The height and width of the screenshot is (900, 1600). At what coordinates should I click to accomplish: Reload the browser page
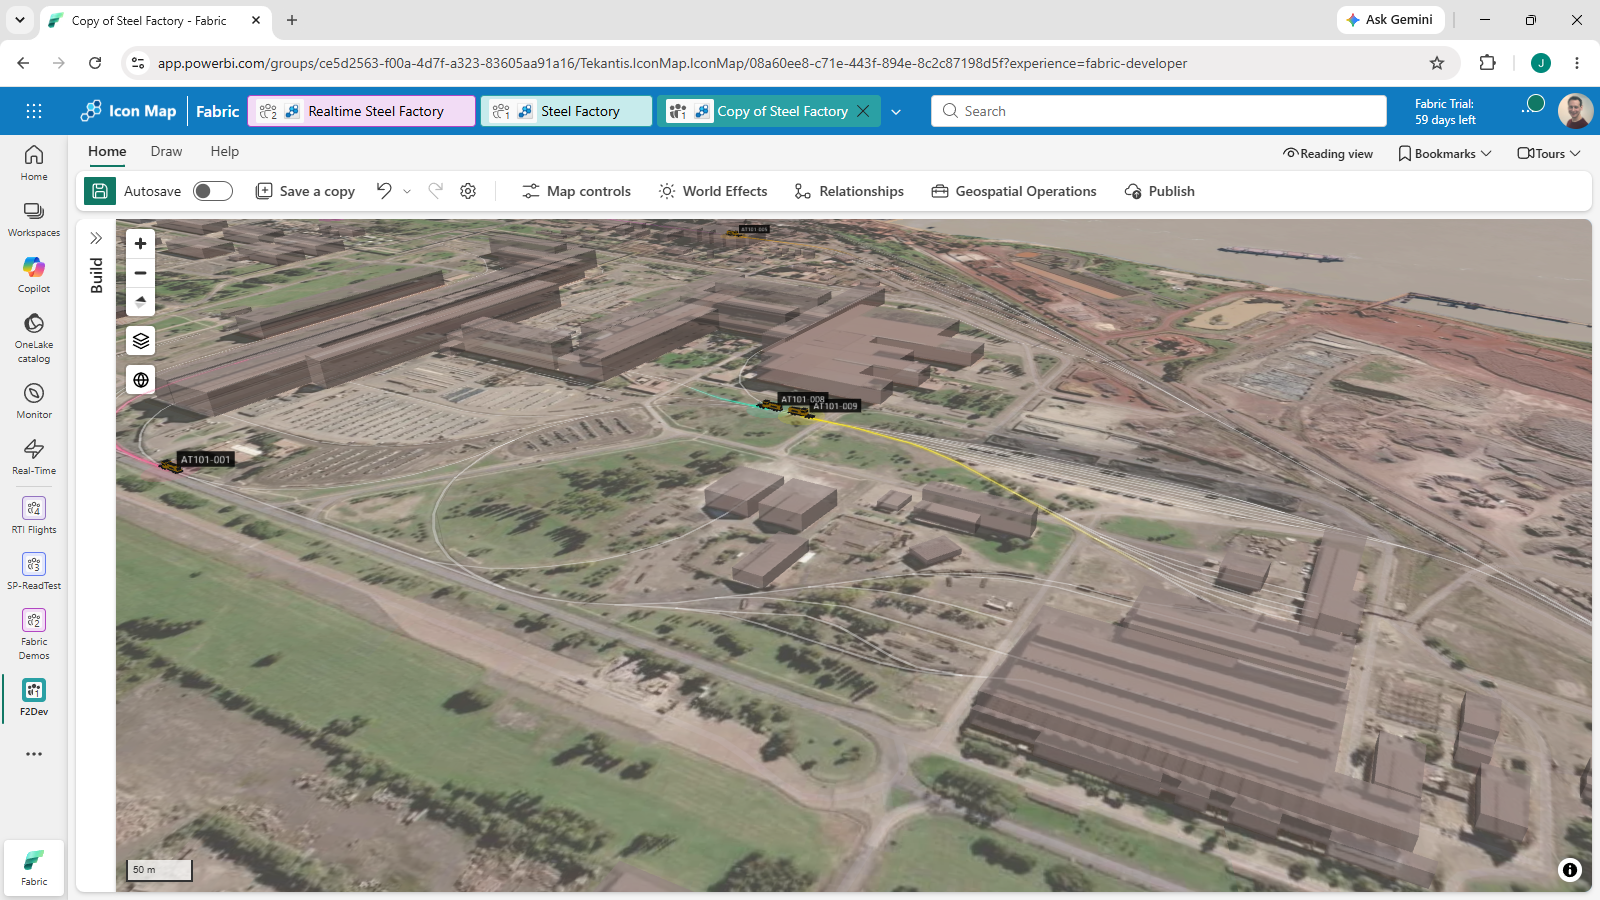pyautogui.click(x=95, y=63)
